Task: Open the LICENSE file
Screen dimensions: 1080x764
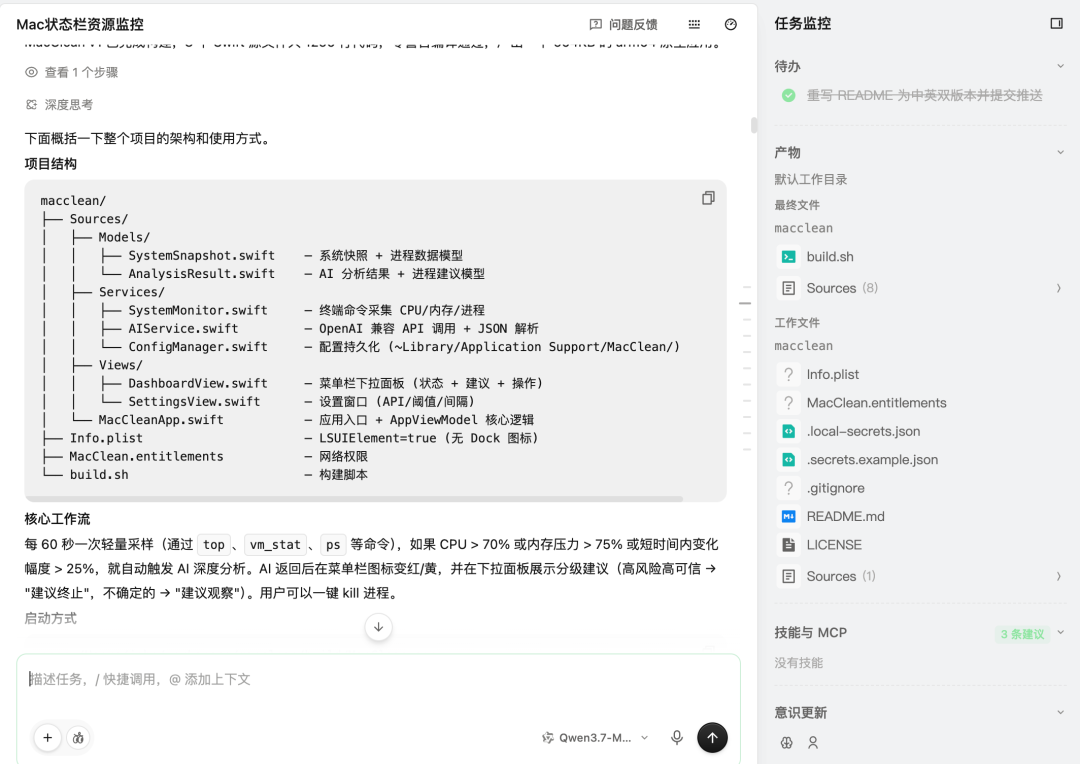Action: [834, 545]
